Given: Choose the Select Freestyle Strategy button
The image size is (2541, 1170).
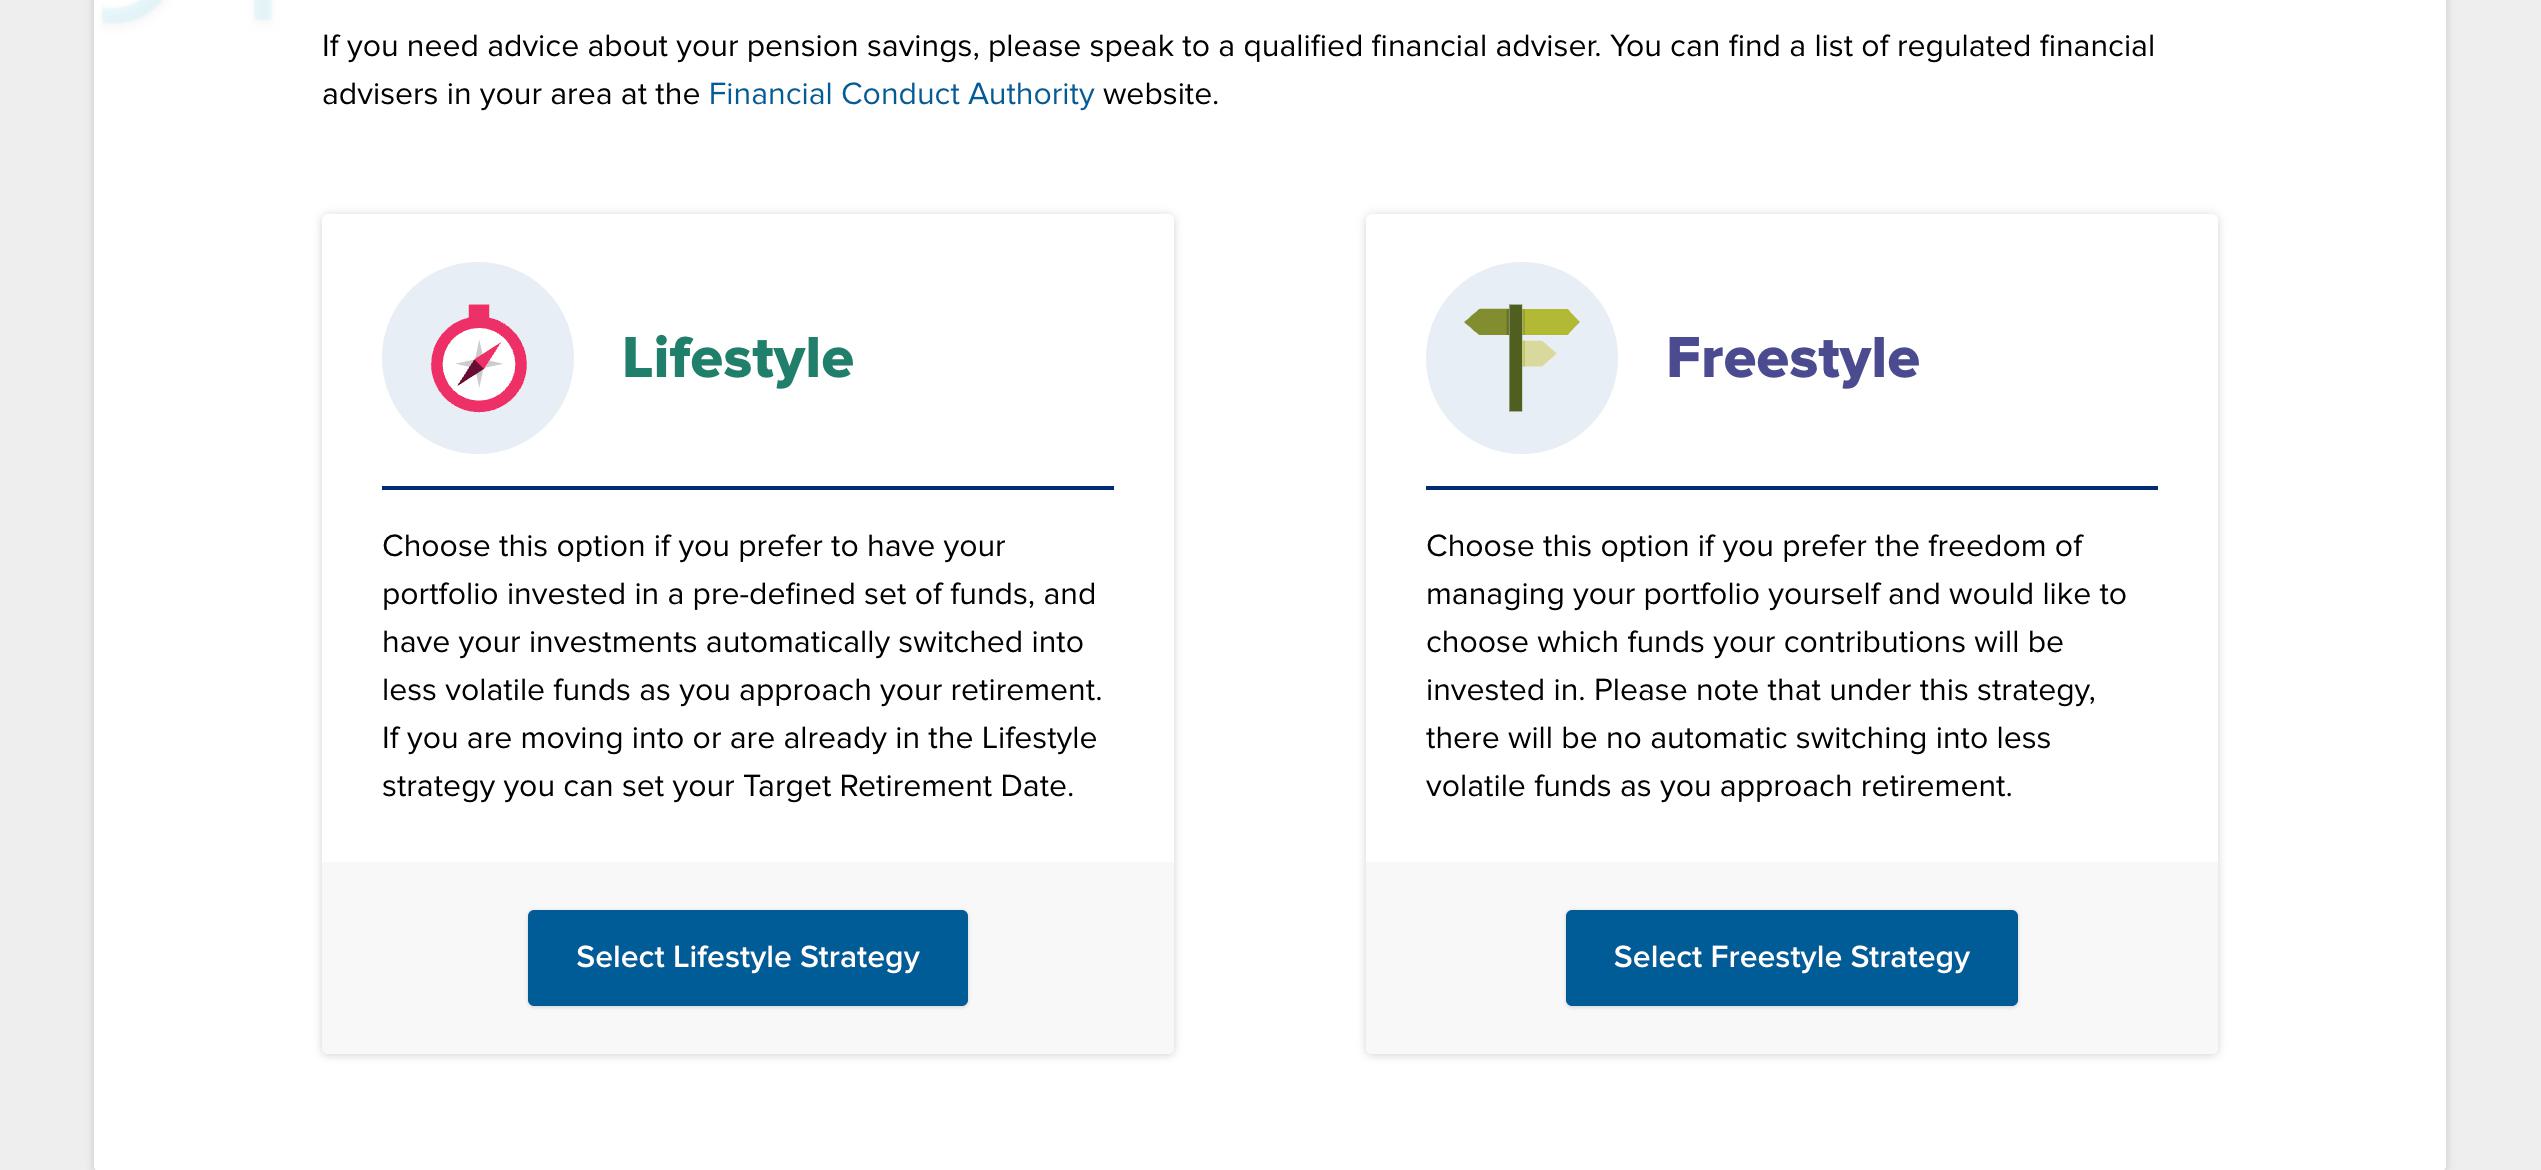Looking at the screenshot, I should (x=1791, y=957).
